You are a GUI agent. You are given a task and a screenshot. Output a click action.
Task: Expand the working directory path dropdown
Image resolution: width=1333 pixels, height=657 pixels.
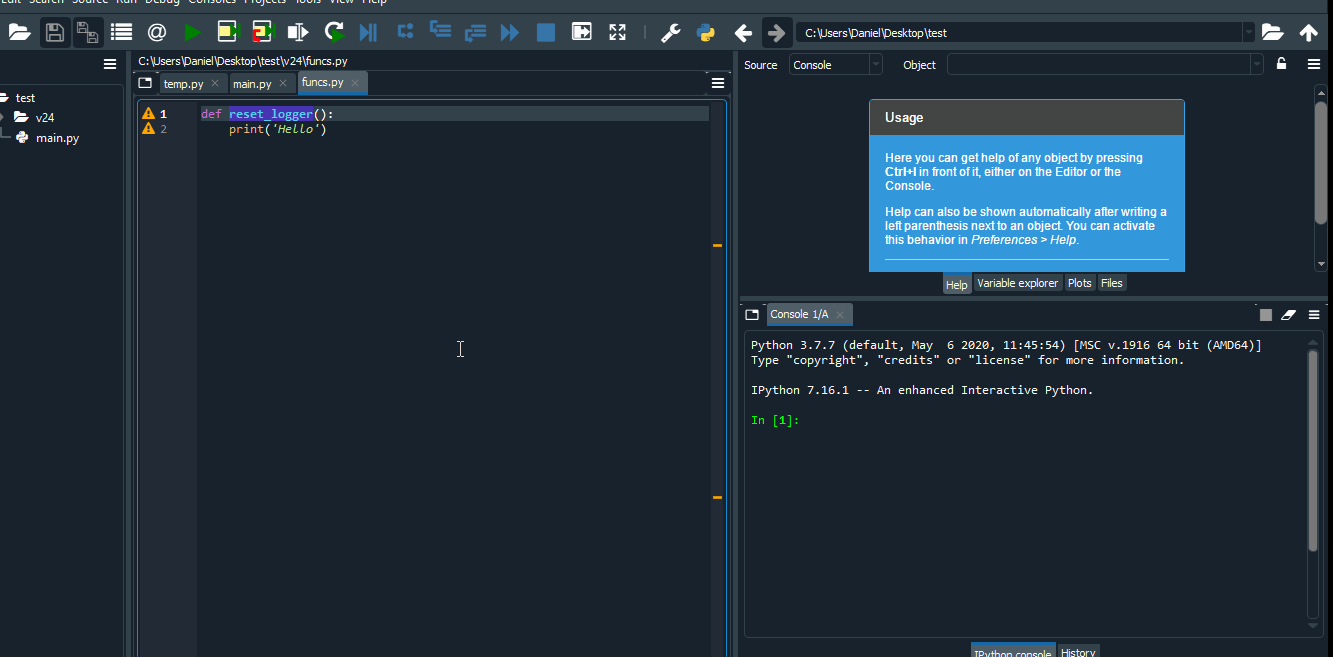(1248, 33)
